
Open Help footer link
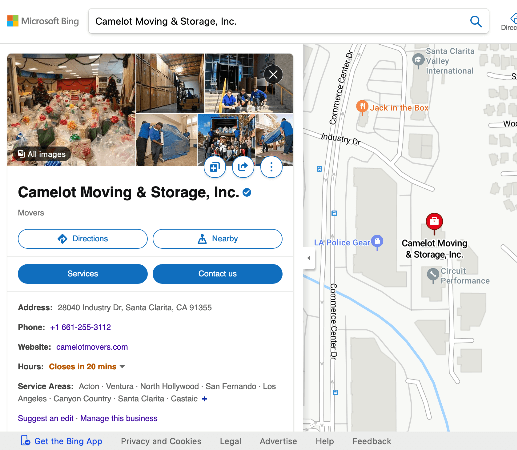point(325,441)
